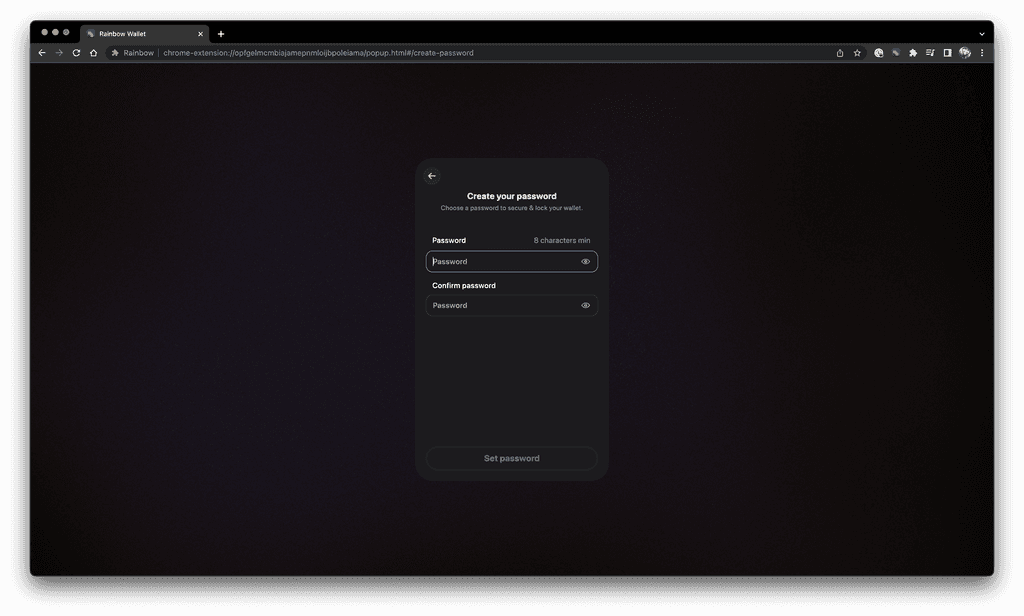This screenshot has width=1024, height=616.
Task: Click the Set password button
Action: point(511,458)
